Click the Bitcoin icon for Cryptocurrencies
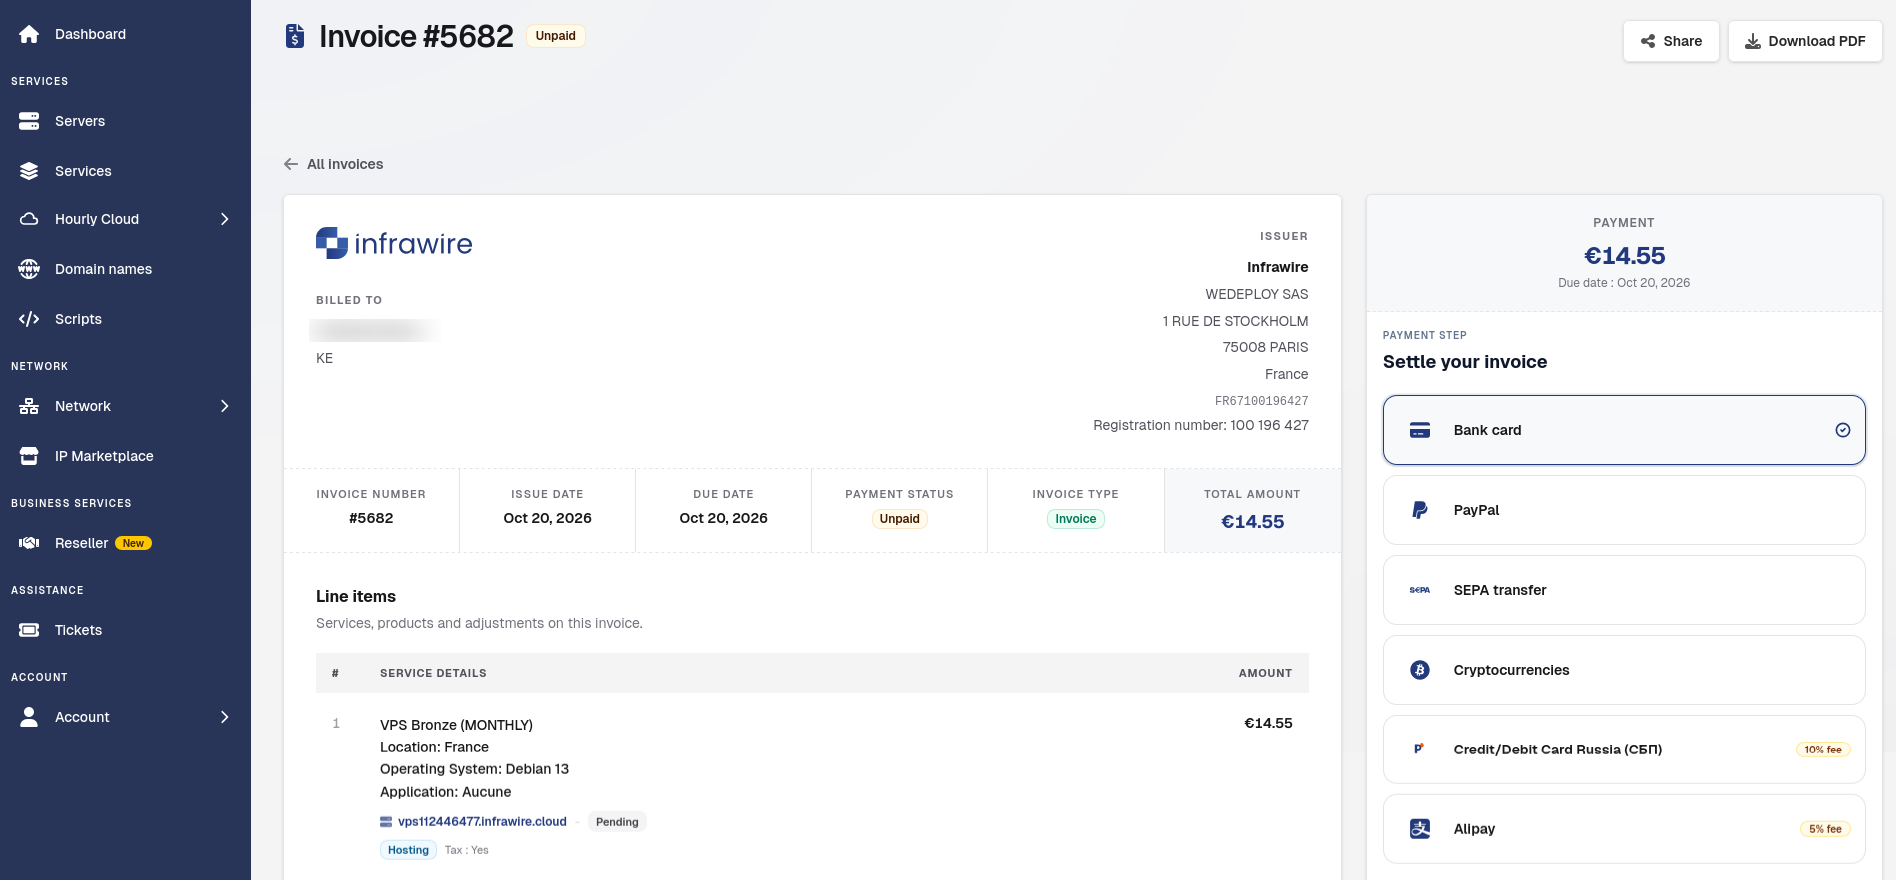Image resolution: width=1896 pixels, height=880 pixels. tap(1420, 670)
